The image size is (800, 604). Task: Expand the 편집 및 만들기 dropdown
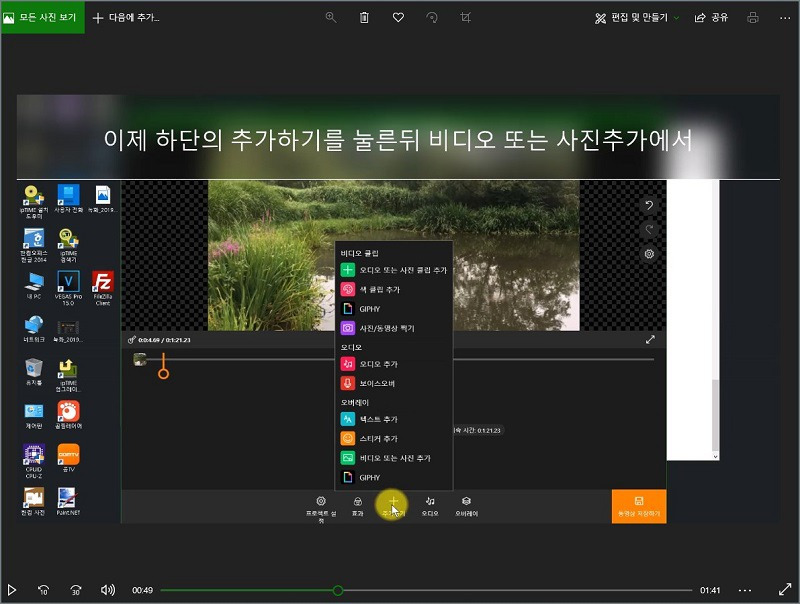pos(637,17)
